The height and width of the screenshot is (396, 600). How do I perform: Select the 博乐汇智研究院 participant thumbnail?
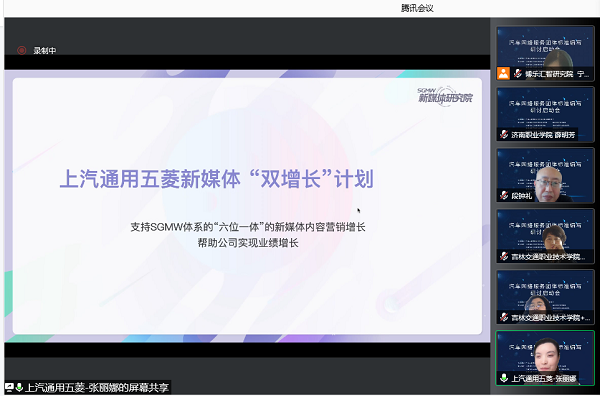[545, 53]
